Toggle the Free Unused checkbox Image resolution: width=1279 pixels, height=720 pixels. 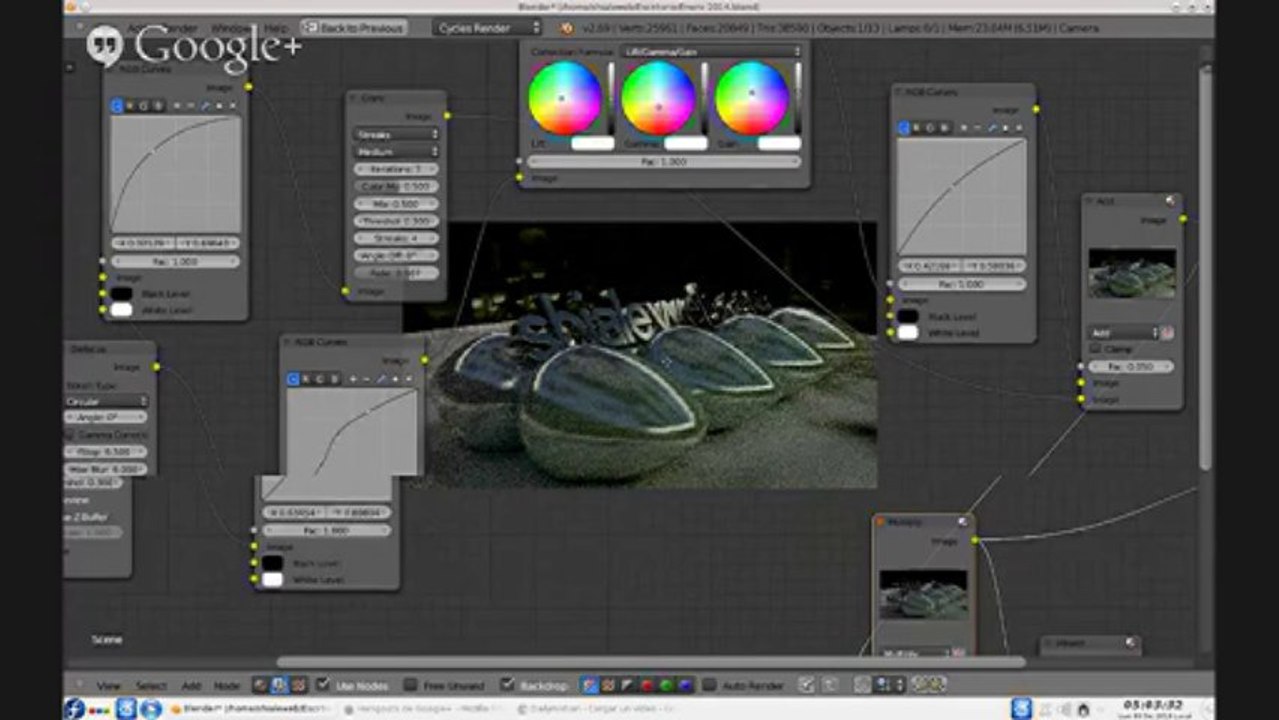[x=410, y=685]
